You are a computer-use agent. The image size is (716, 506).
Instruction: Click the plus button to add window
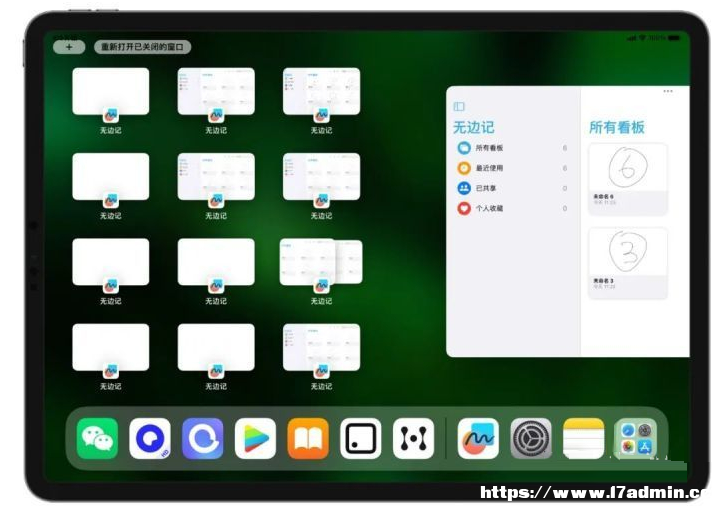pos(69,47)
